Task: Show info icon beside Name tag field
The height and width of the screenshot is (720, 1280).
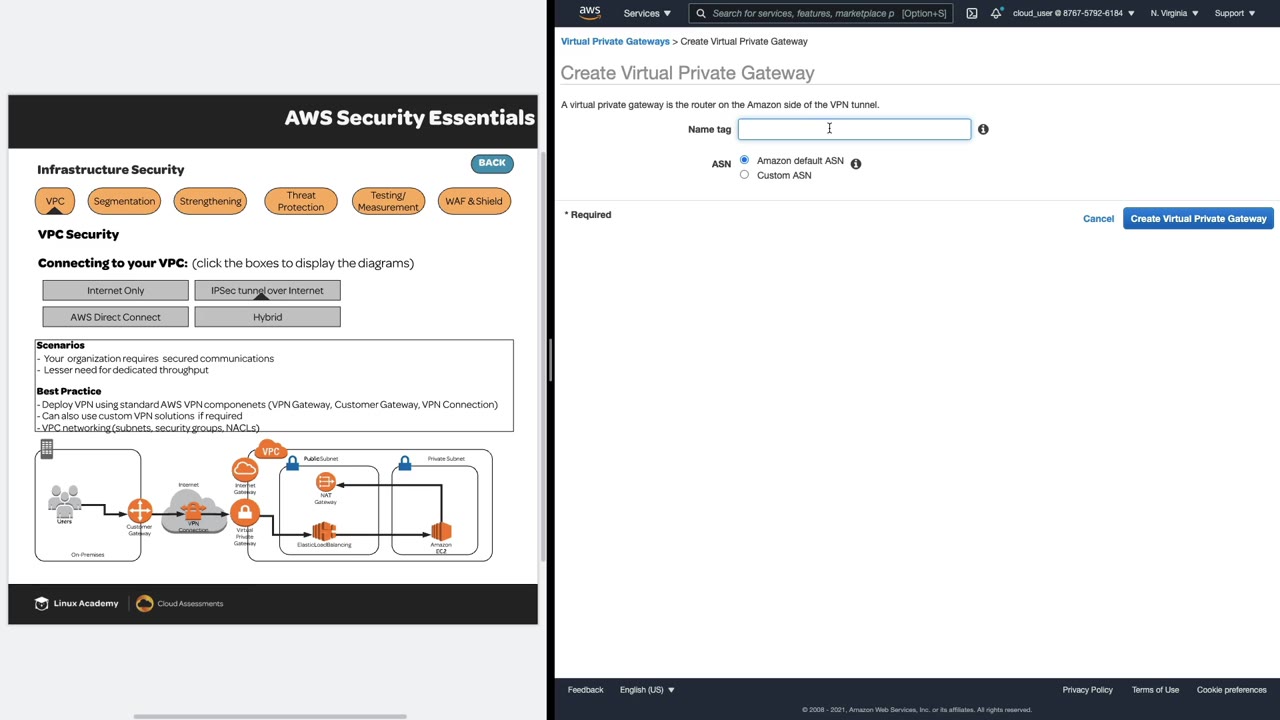Action: (983, 129)
